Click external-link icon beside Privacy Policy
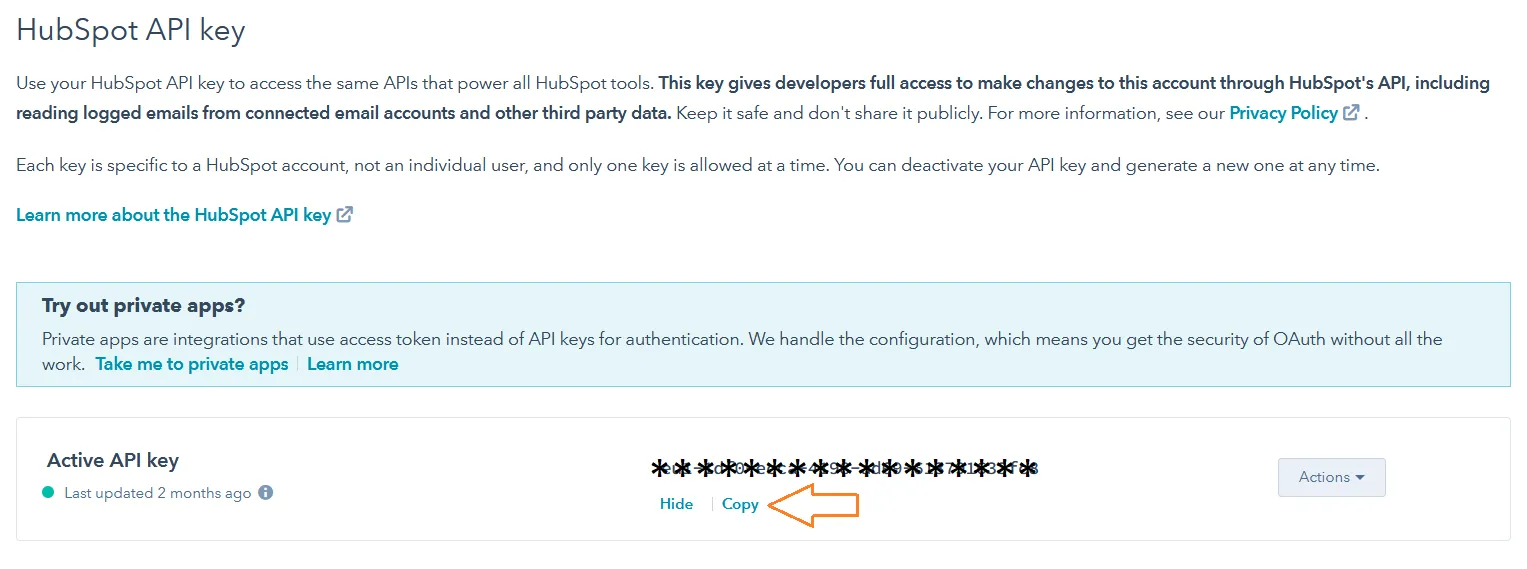 (1351, 113)
